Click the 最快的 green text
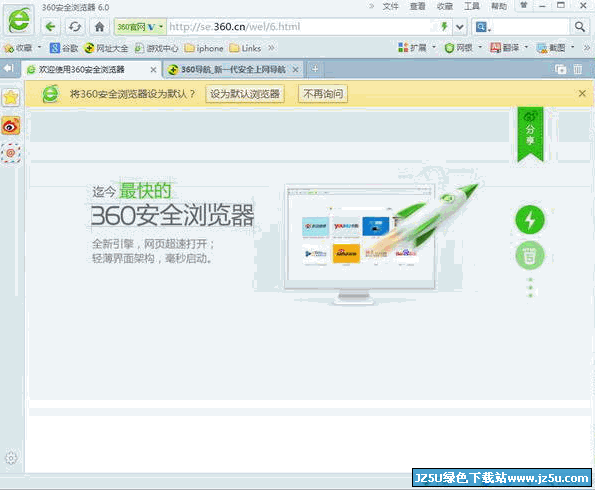Image resolution: width=595 pixels, height=490 pixels. tap(145, 191)
